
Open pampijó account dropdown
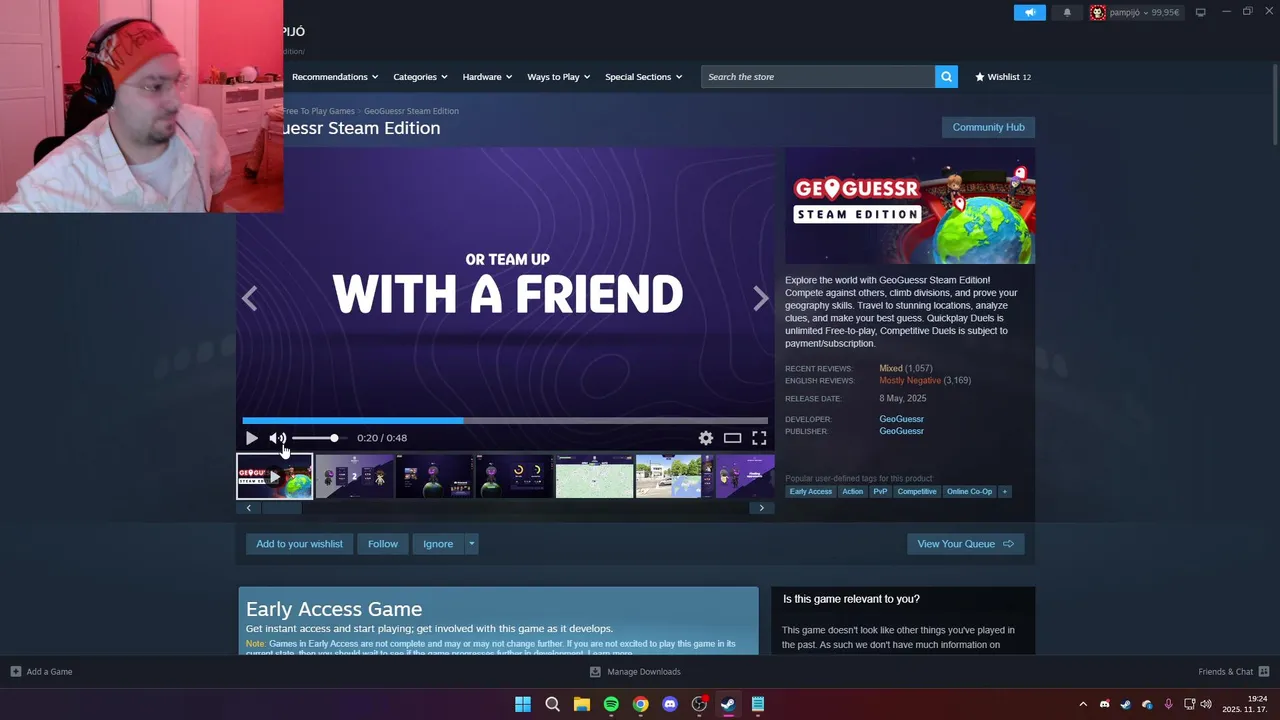(x=1148, y=13)
